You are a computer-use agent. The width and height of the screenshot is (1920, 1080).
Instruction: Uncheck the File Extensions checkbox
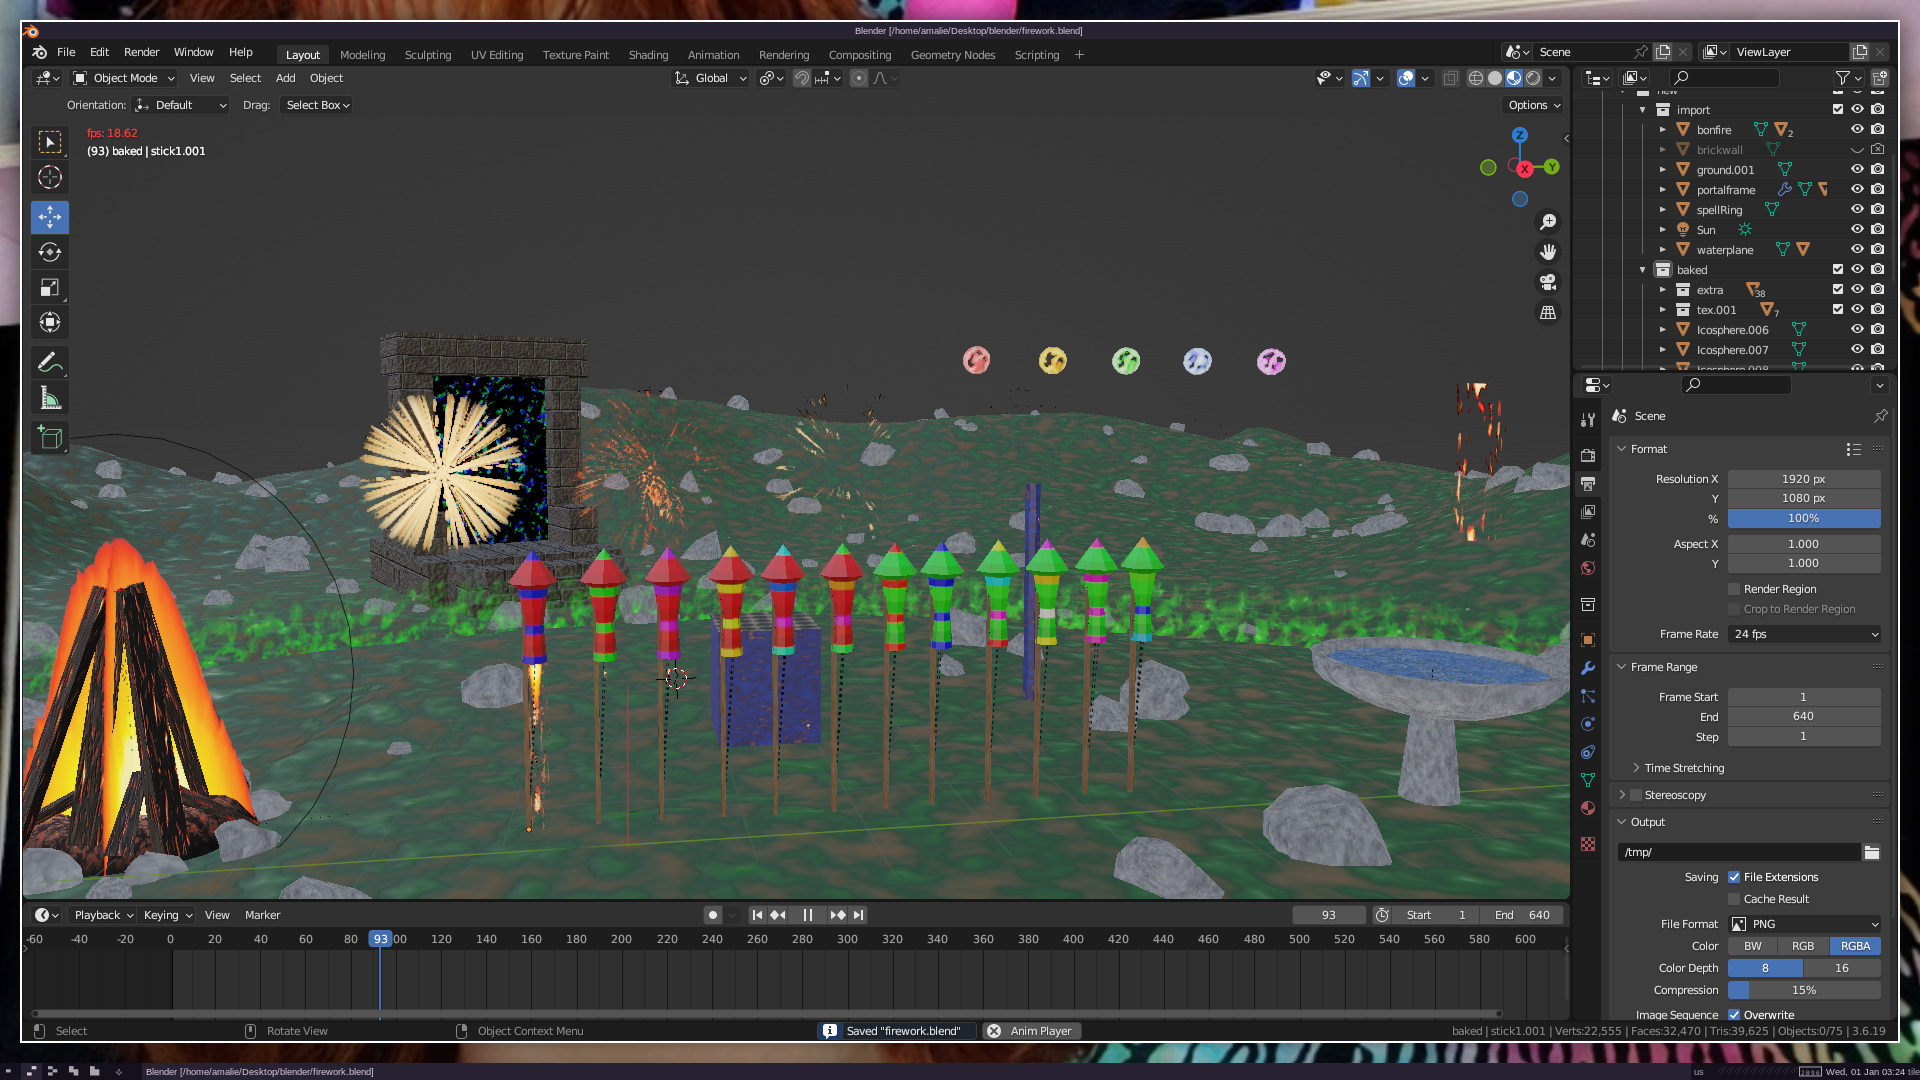[1734, 877]
